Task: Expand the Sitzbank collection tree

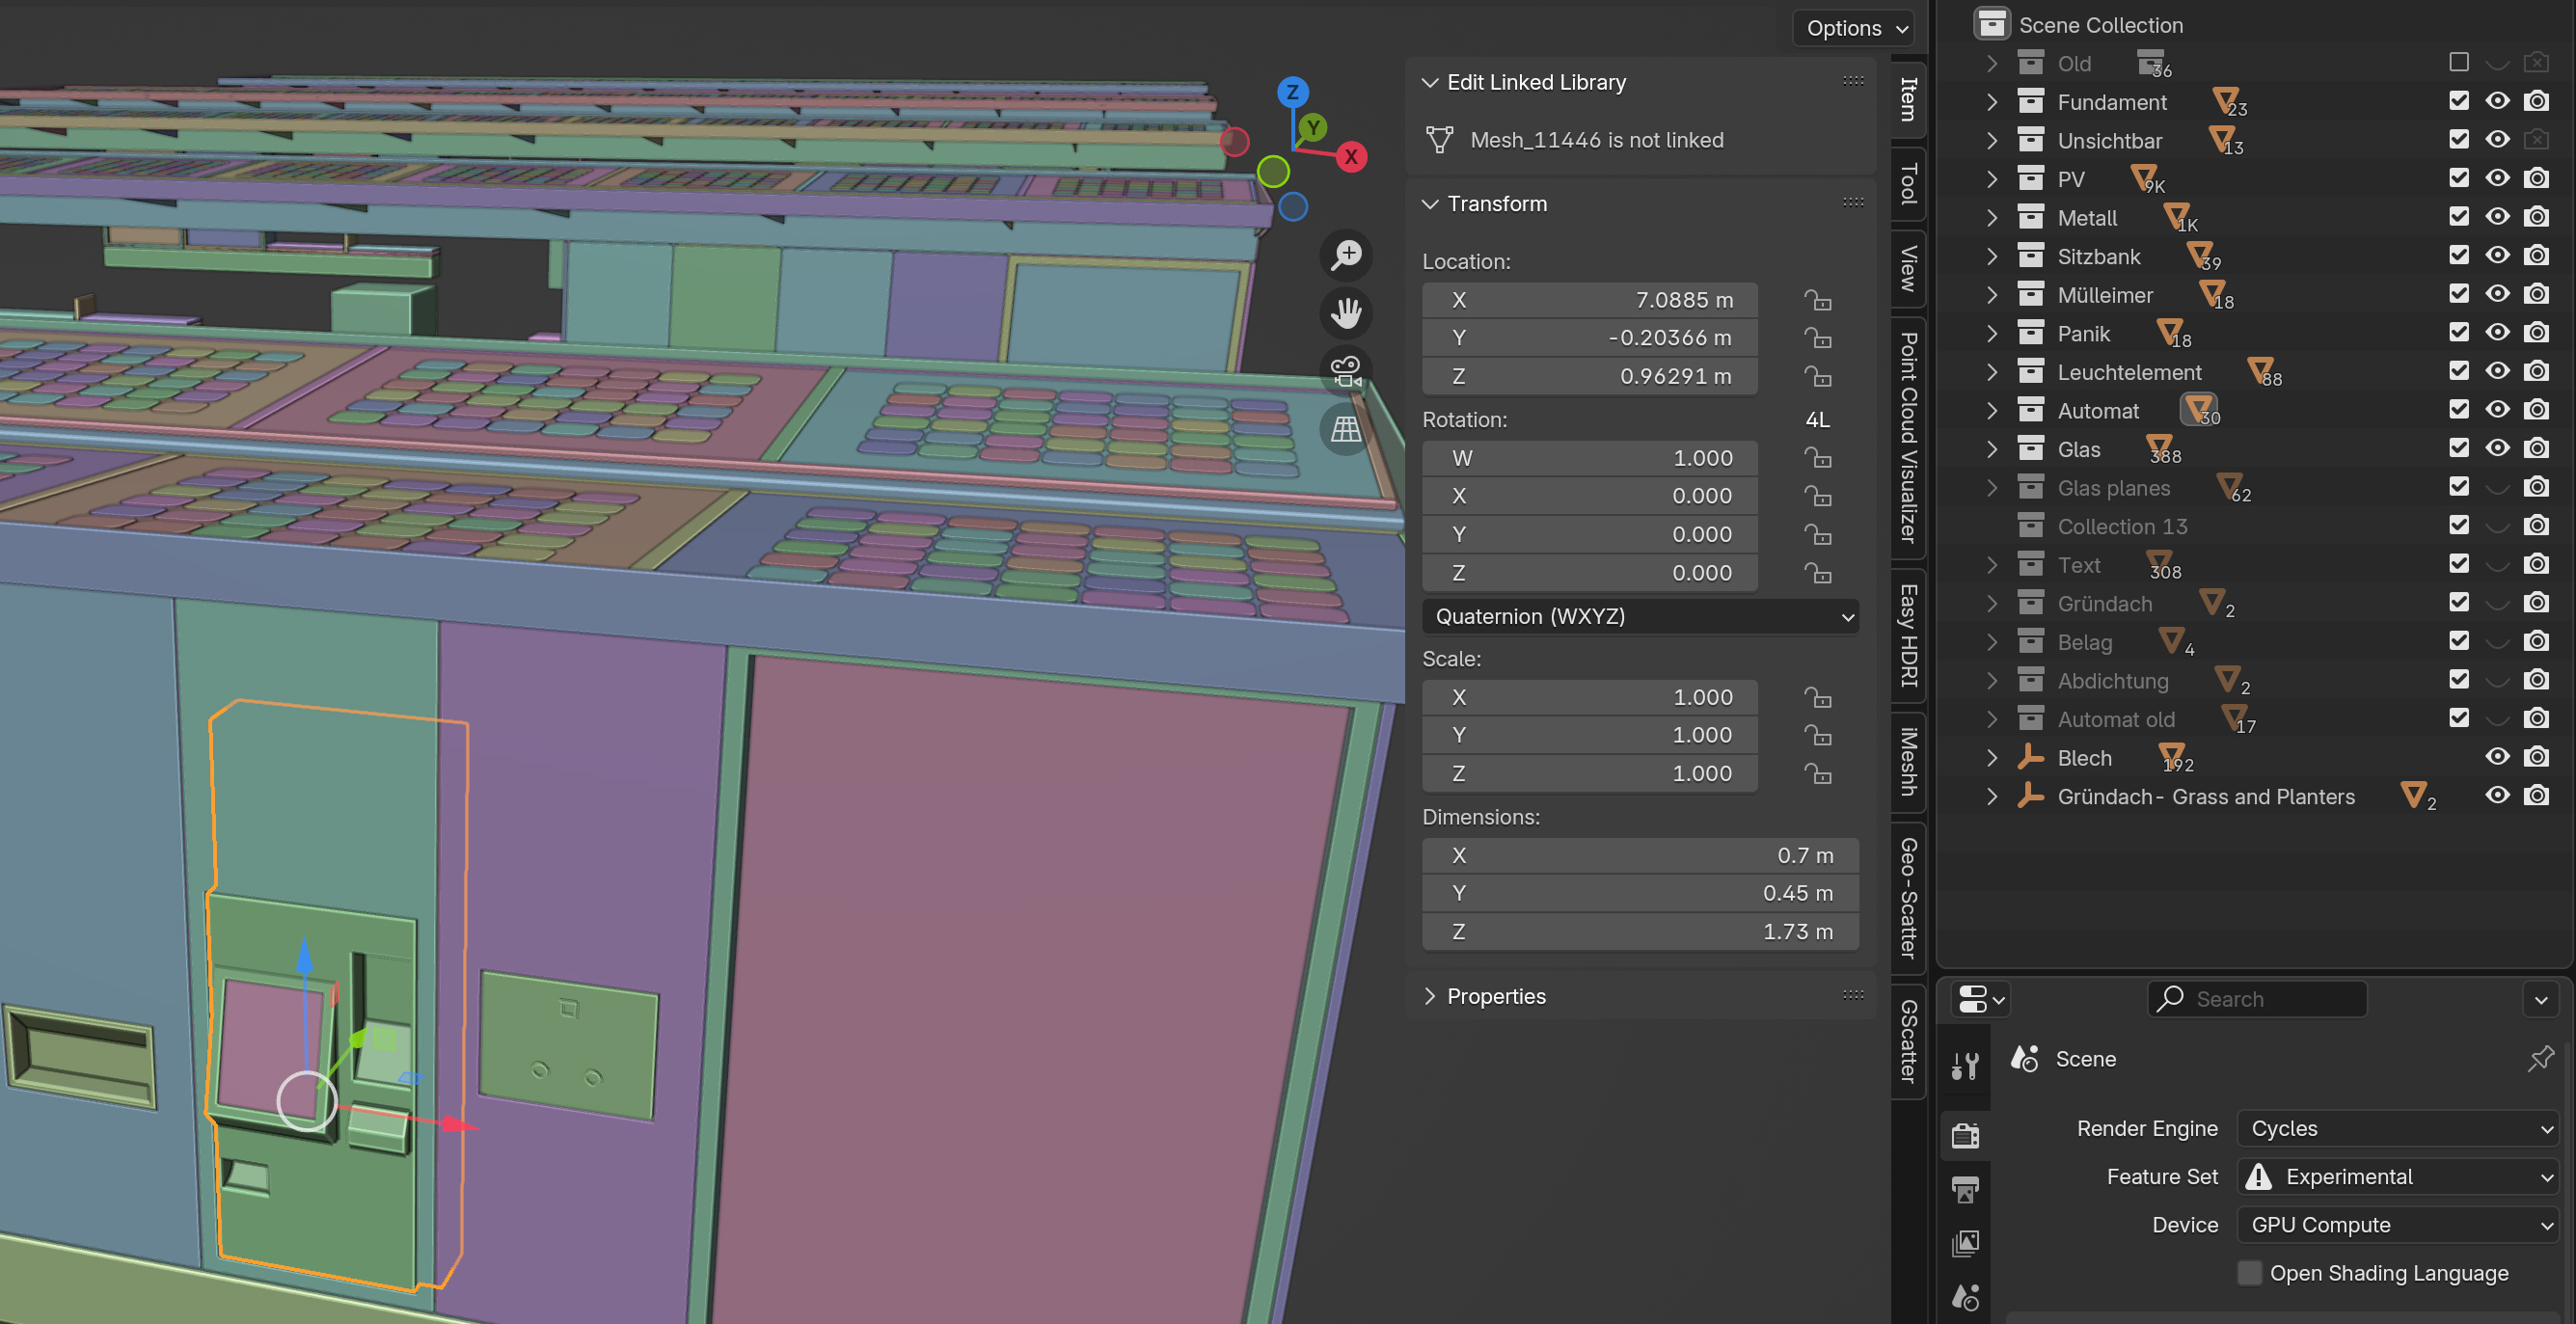Action: click(1992, 256)
